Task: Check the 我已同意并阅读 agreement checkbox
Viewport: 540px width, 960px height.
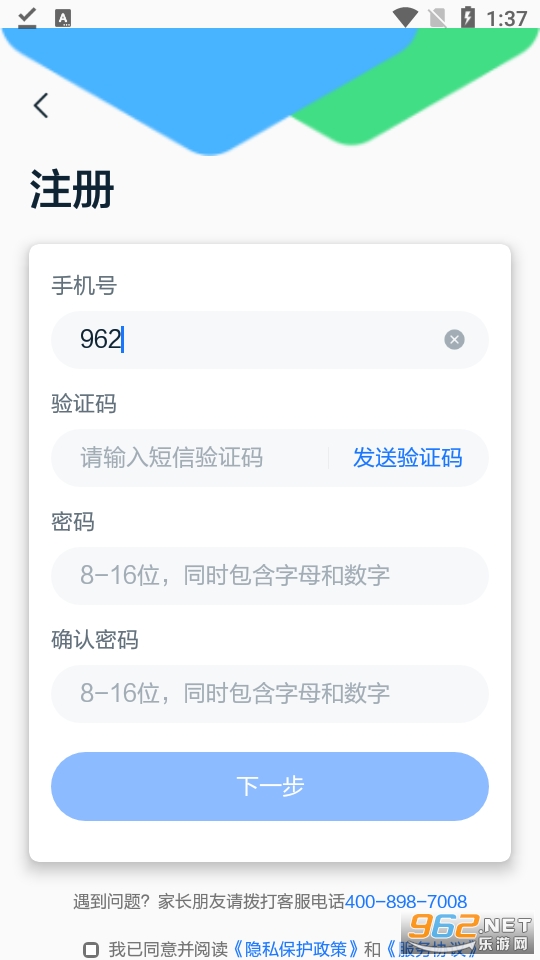Action: click(91, 950)
